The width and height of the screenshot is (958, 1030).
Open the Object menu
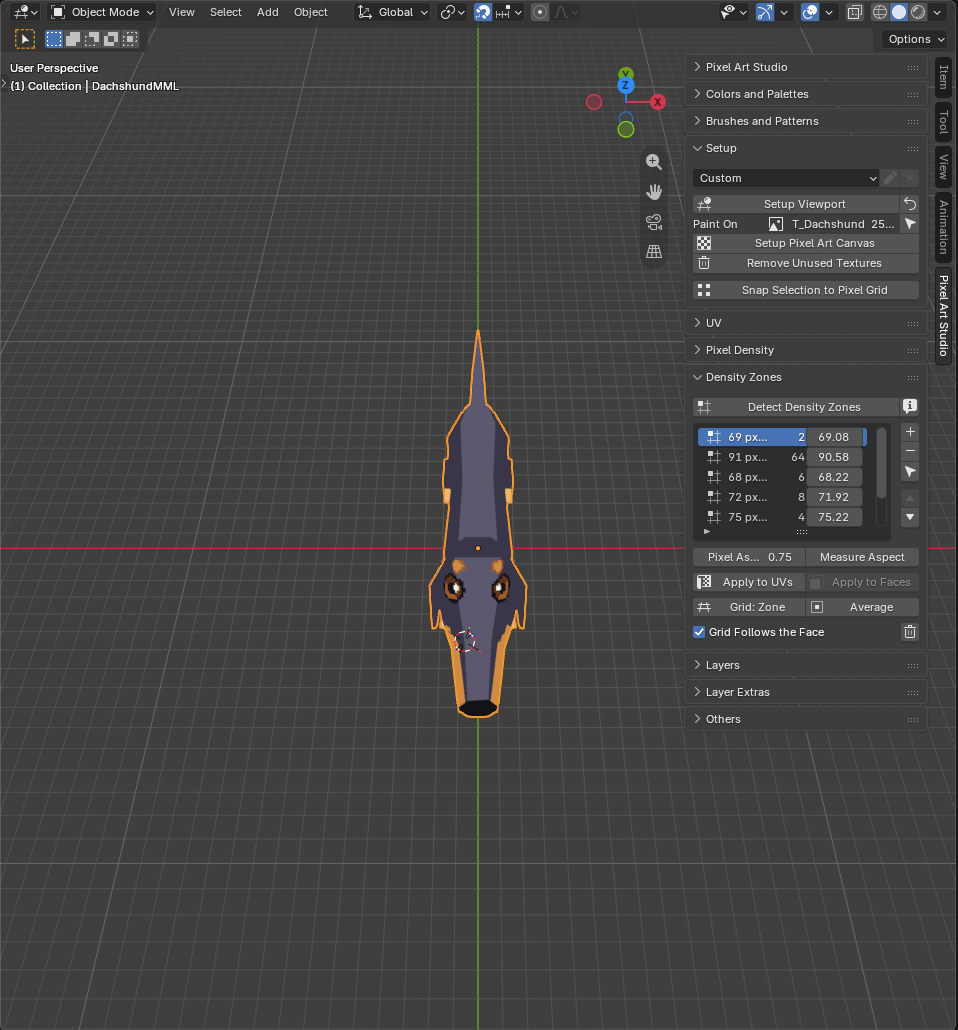(310, 12)
